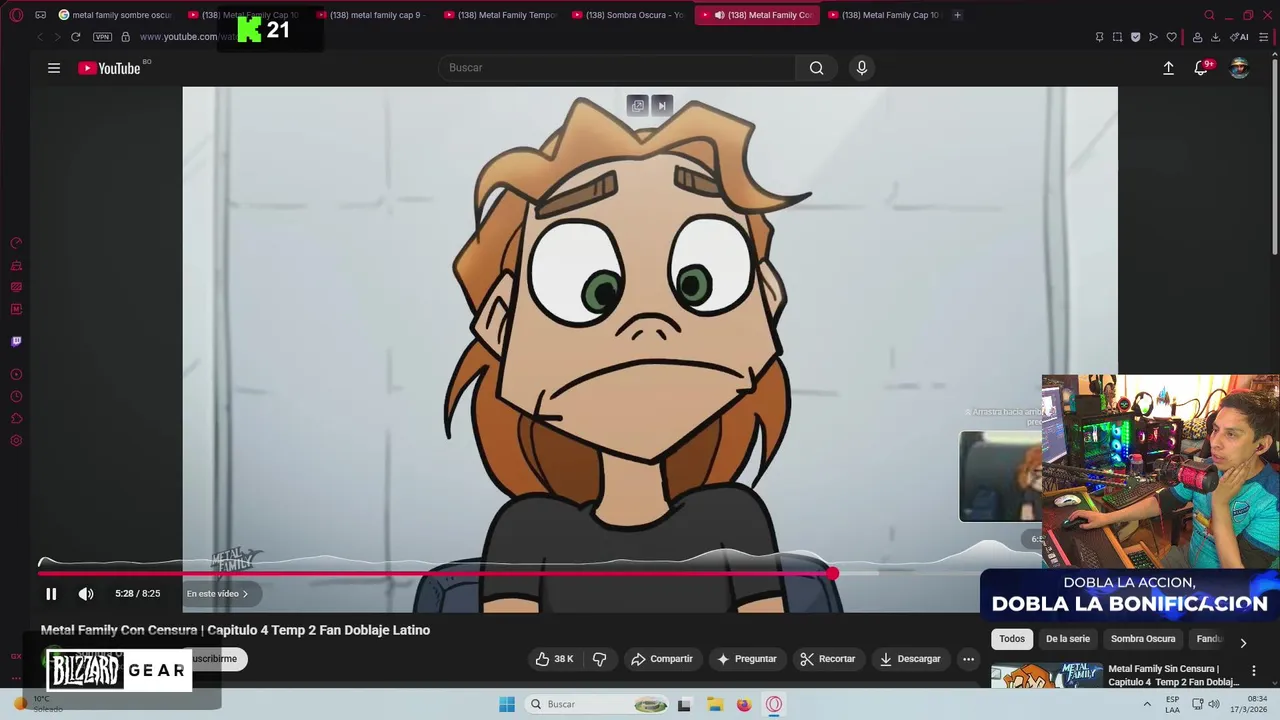This screenshot has width=1280, height=720.
Task: Reload the page with refresh icon
Action: click(75, 37)
